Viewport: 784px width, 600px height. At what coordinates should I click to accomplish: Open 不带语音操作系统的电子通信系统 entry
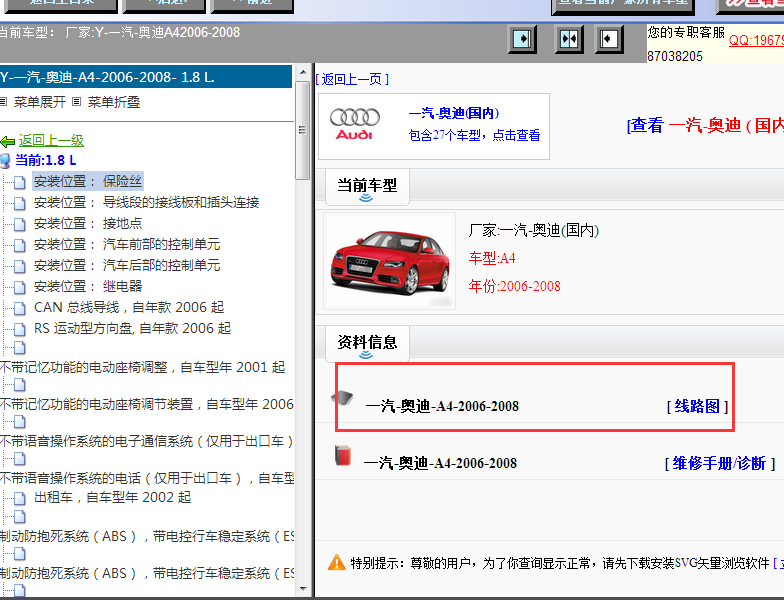coord(147,442)
